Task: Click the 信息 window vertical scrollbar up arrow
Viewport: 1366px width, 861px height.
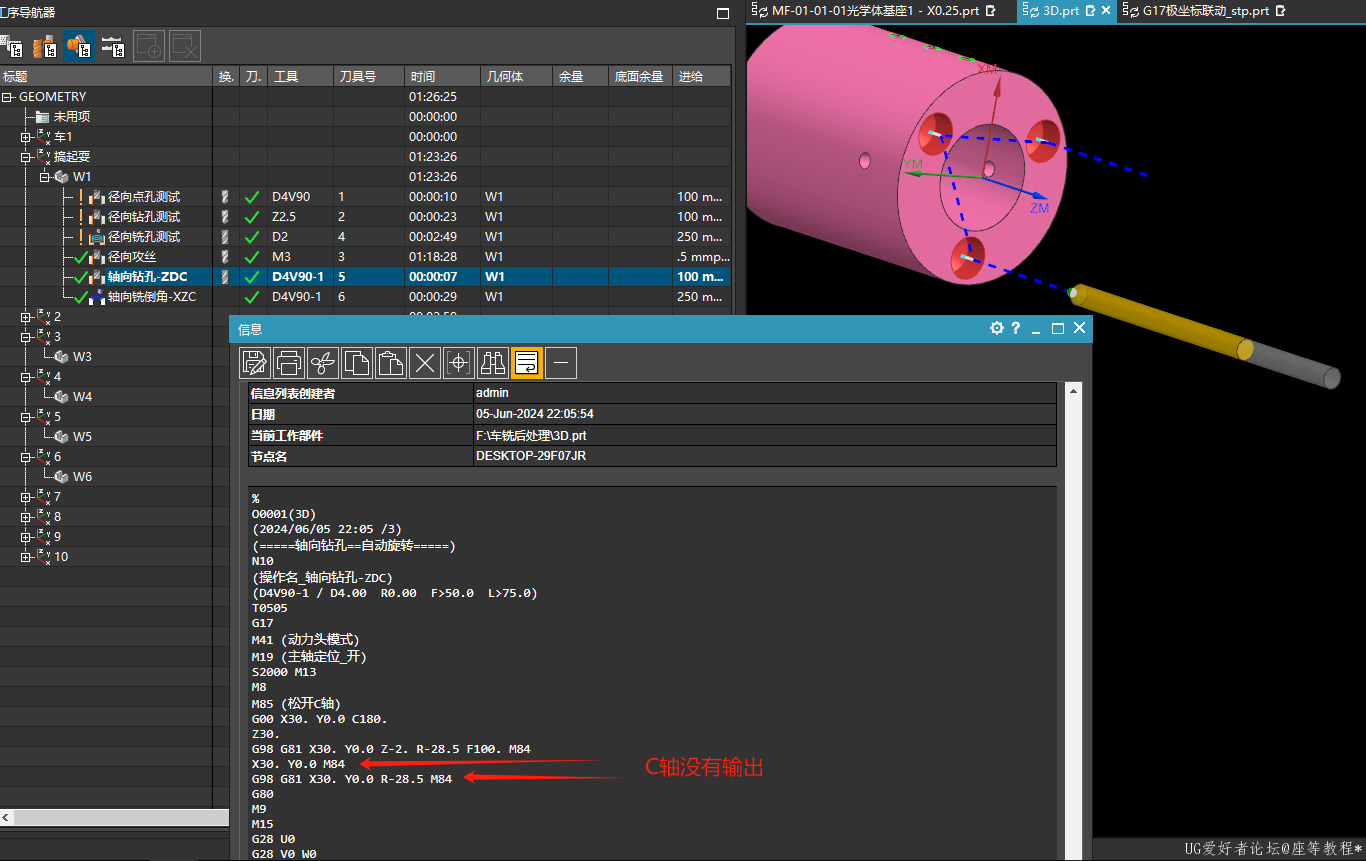Action: click(x=1073, y=391)
